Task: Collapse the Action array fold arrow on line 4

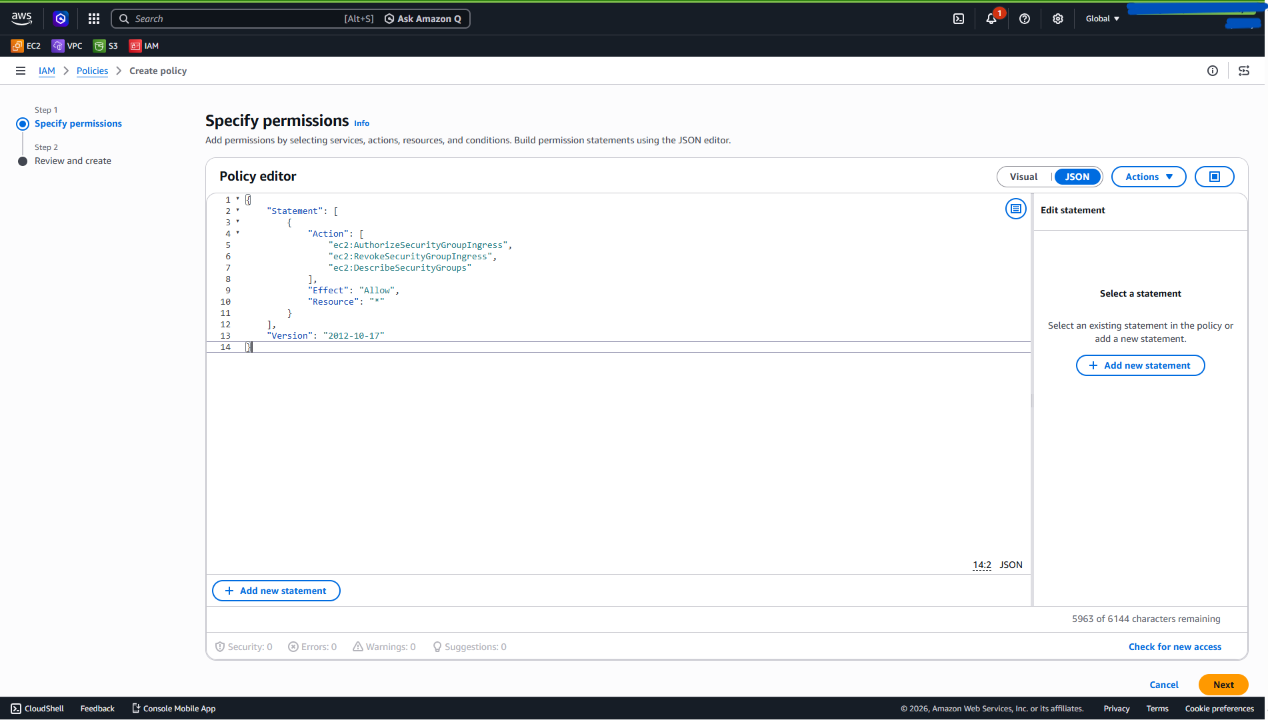Action: click(238, 234)
